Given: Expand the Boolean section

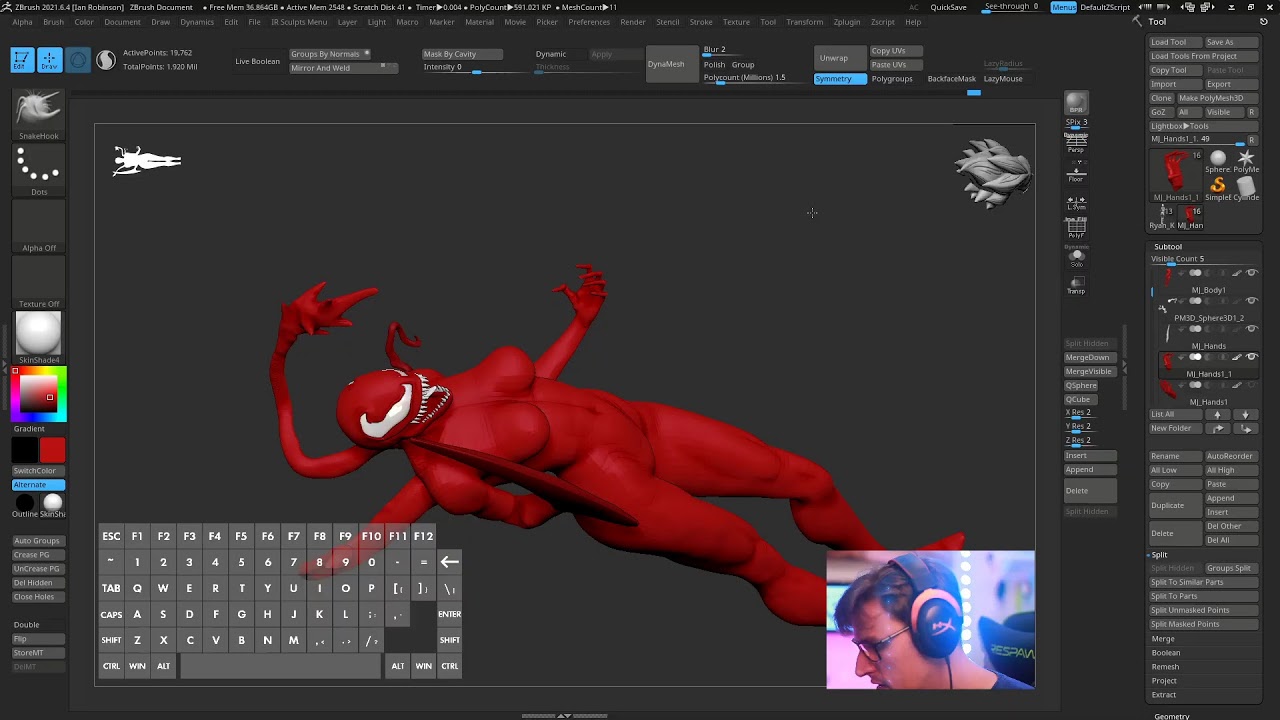Looking at the screenshot, I should tap(1166, 653).
